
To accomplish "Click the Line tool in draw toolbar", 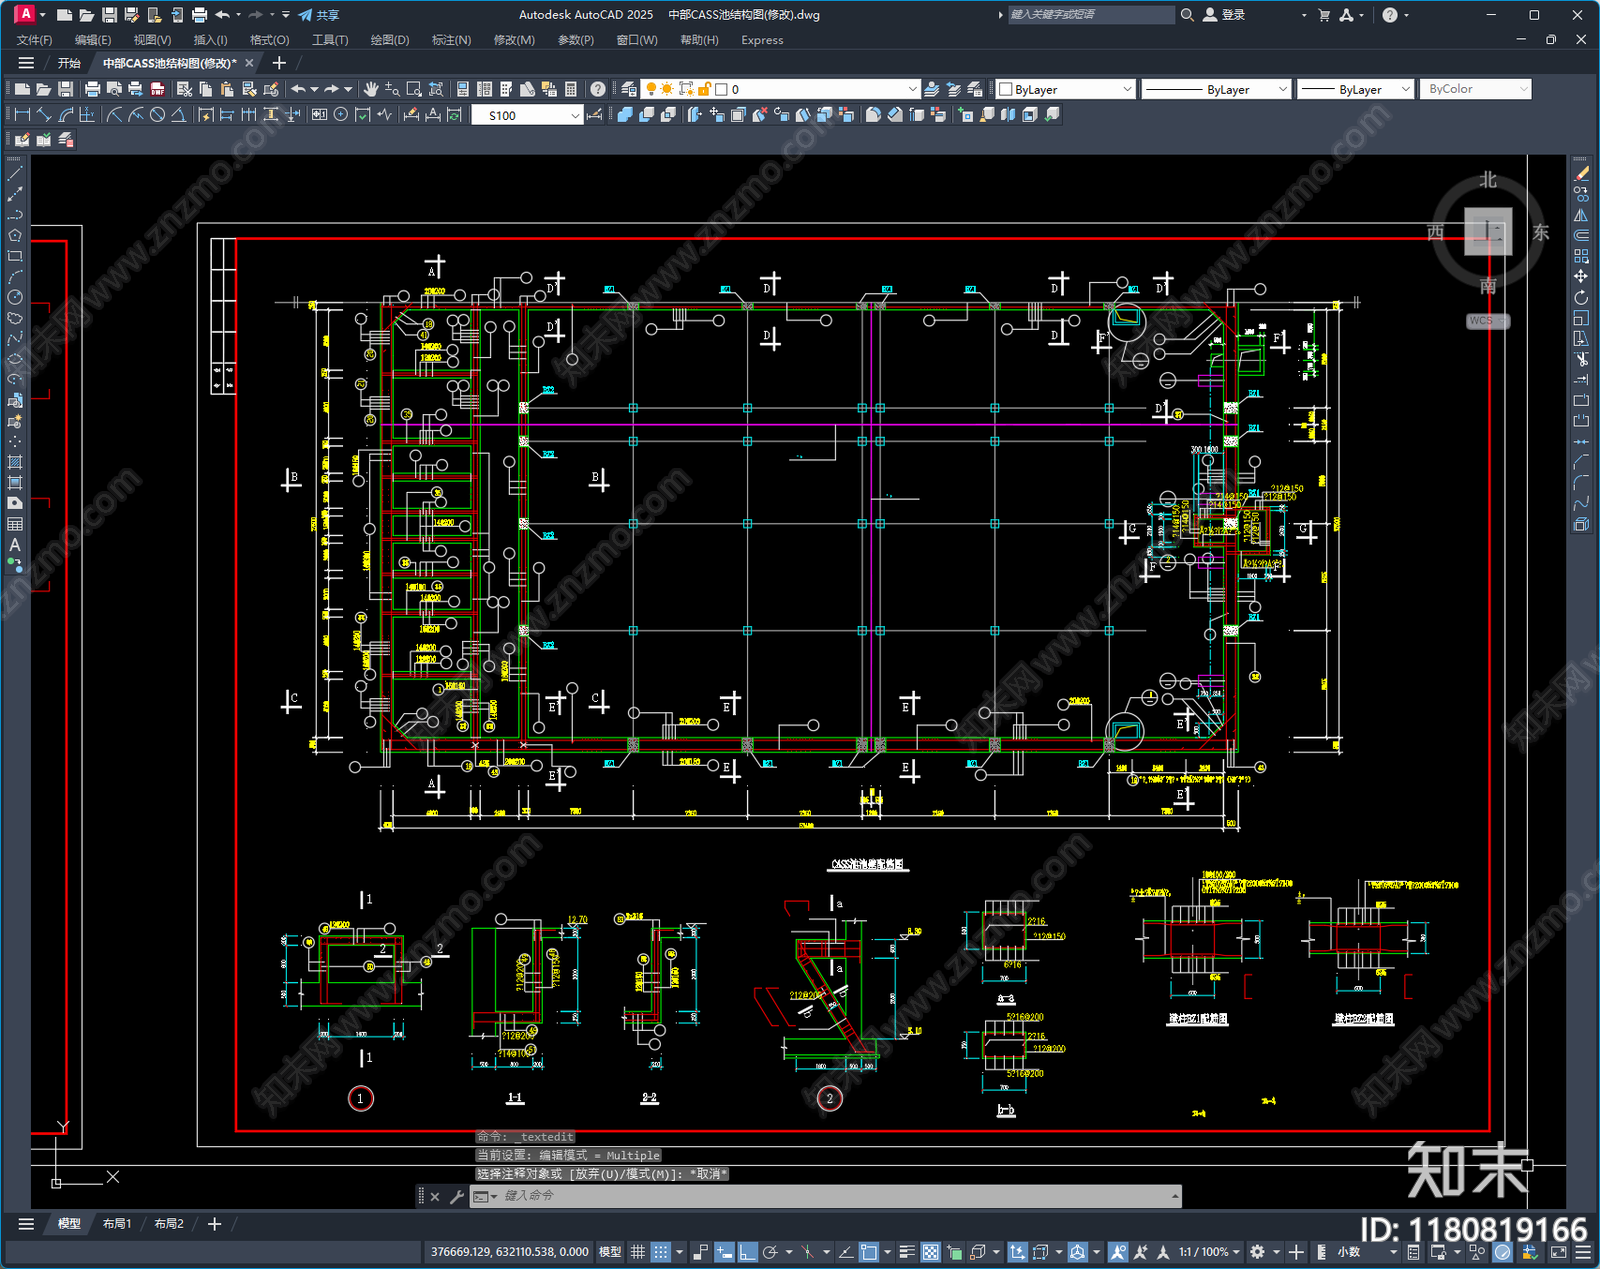I will [x=15, y=174].
